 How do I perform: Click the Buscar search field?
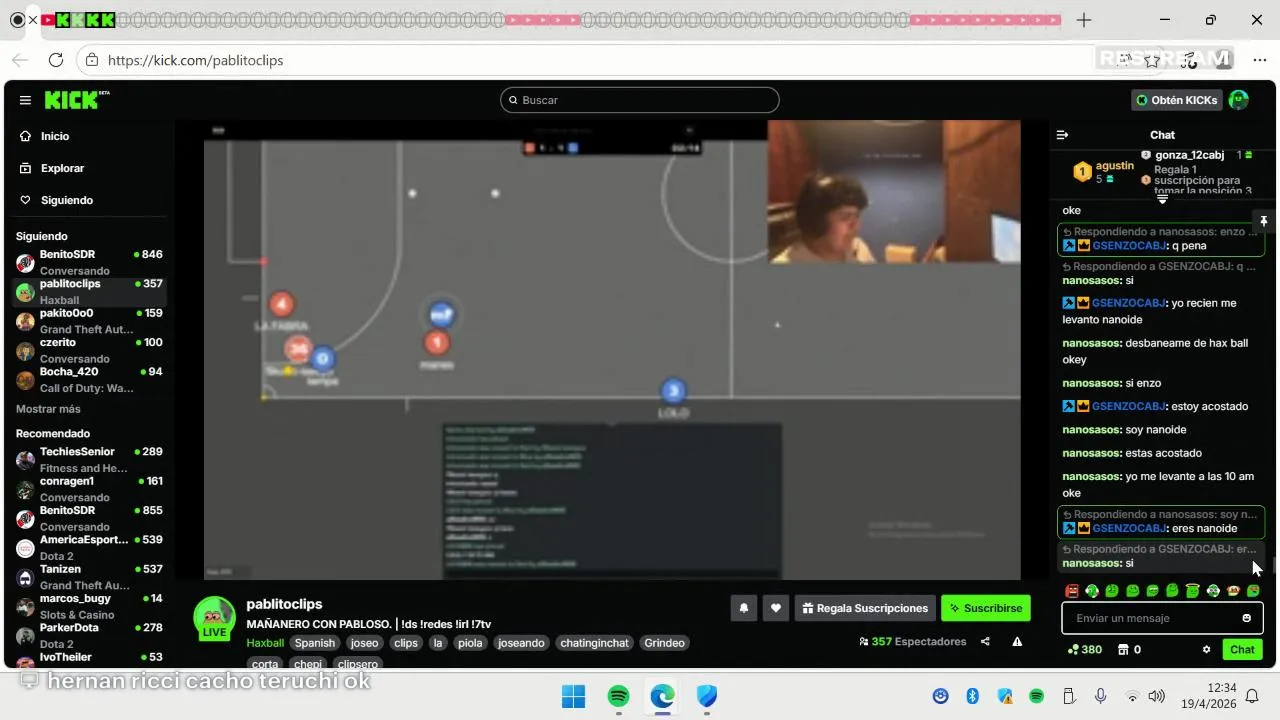[x=640, y=100]
